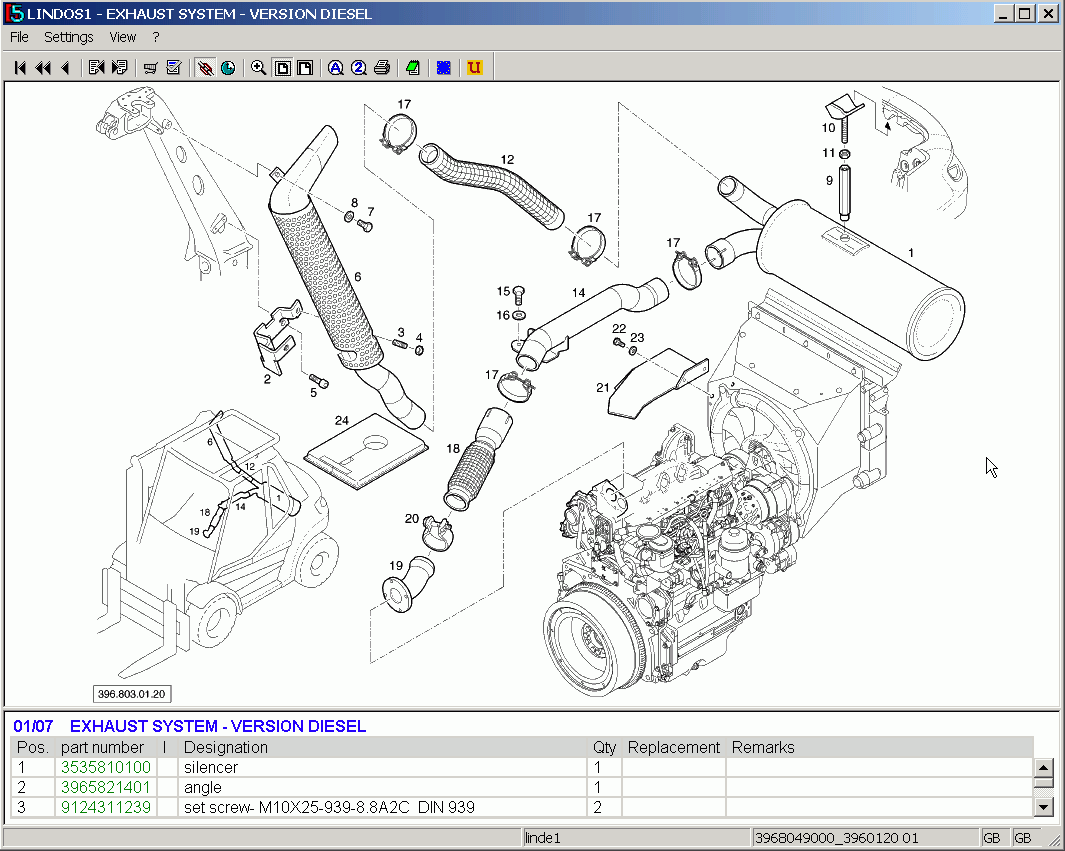Open the green notebook icon
This screenshot has width=1065, height=851.
[x=413, y=68]
